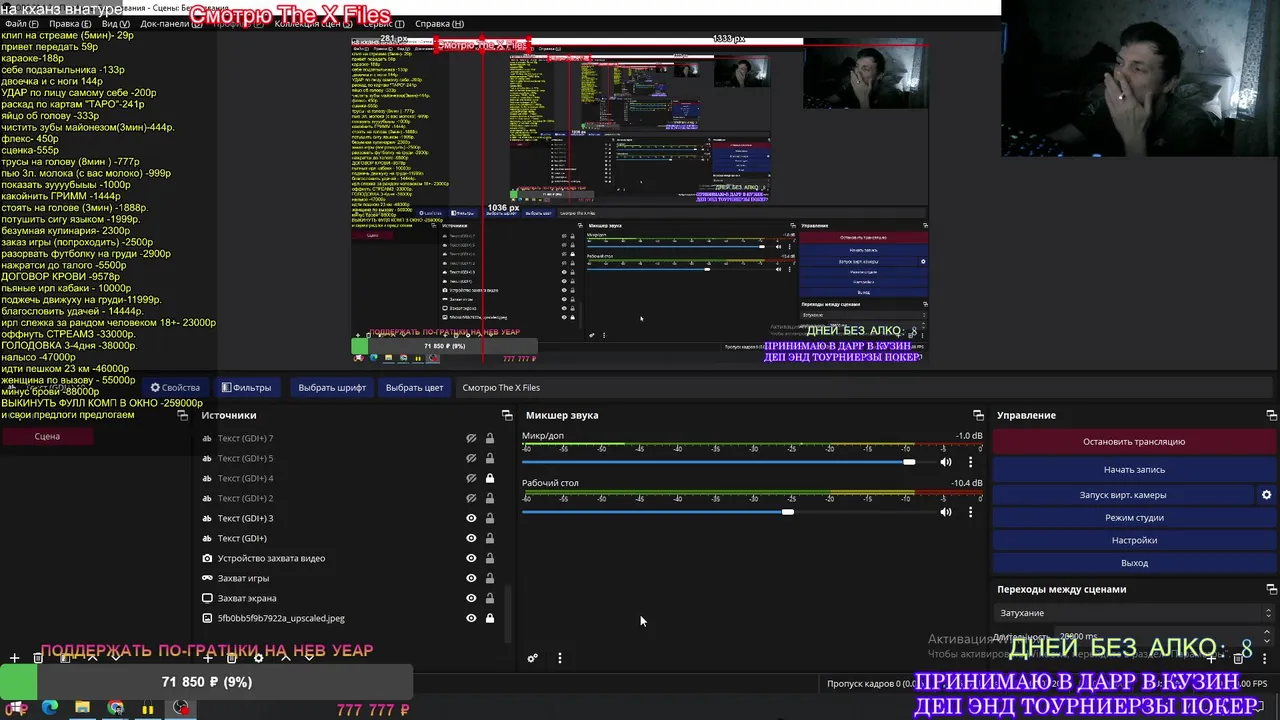Pop out the Scenes dock panel
The height and width of the screenshot is (720, 1280).
182,415
